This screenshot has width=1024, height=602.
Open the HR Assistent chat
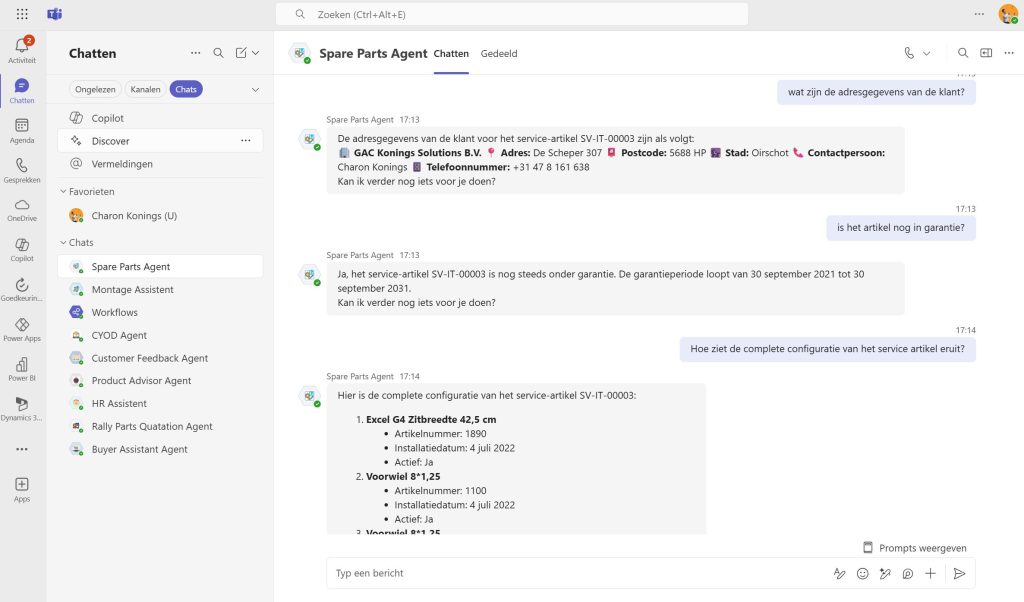point(160,404)
